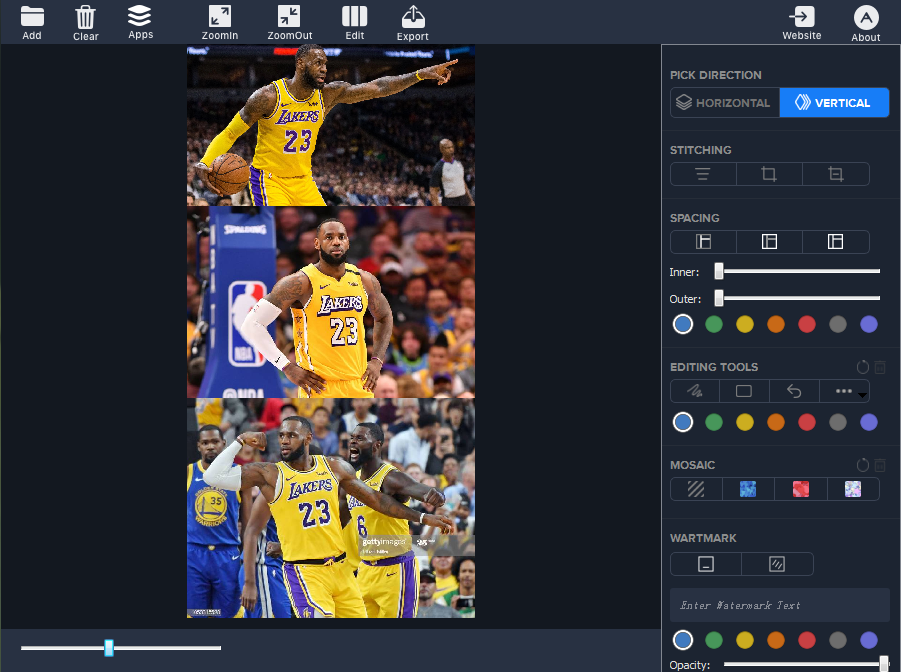The height and width of the screenshot is (672, 901).
Task: Select the first spacing layout icon
Action: 703,242
